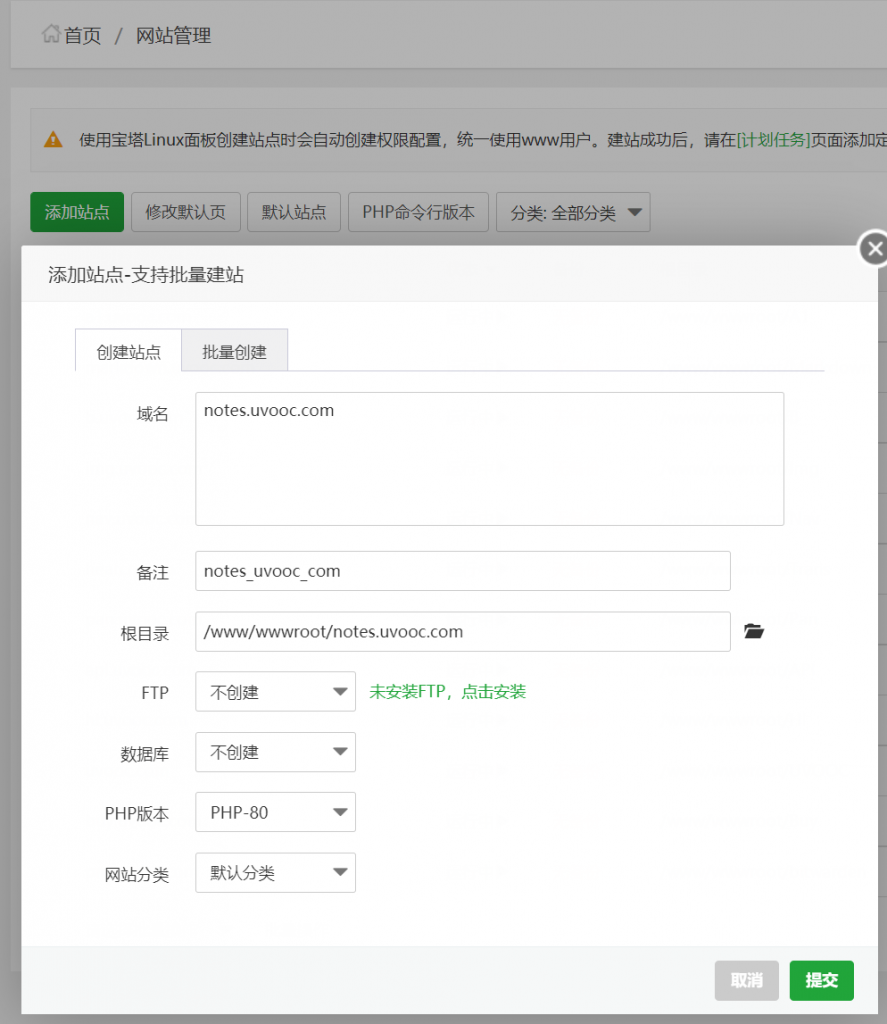Viewport: 887px width, 1024px height.
Task: Open the FTP dropdown showing 不创建
Action: click(x=275, y=692)
